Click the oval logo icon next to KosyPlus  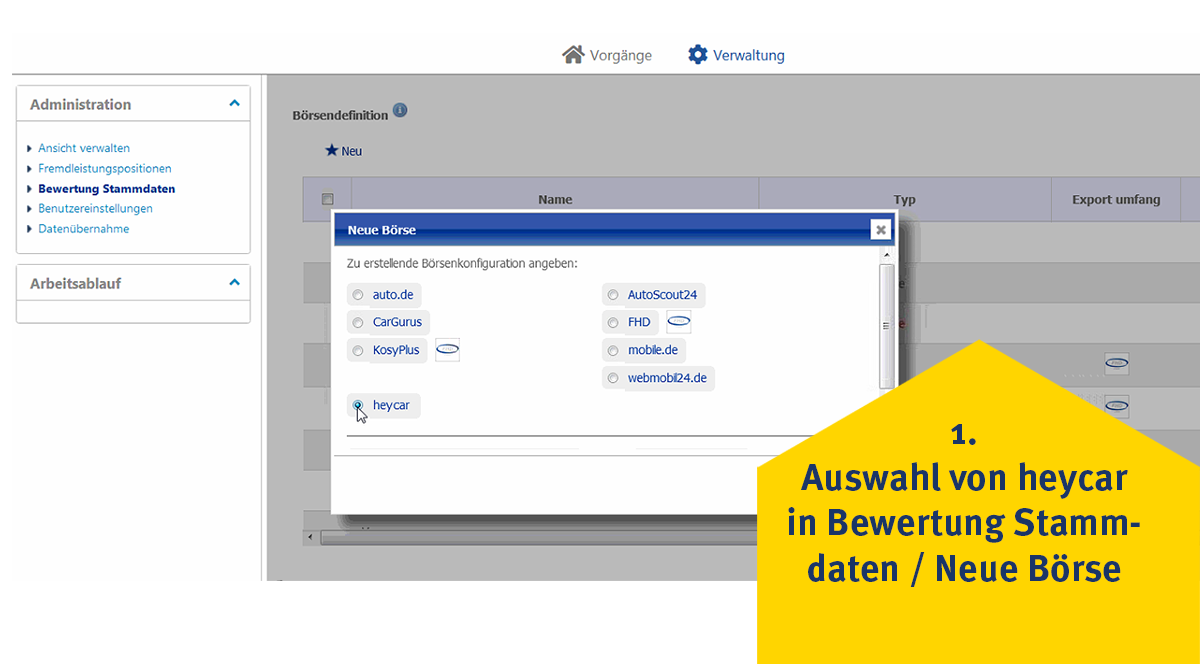click(x=447, y=350)
